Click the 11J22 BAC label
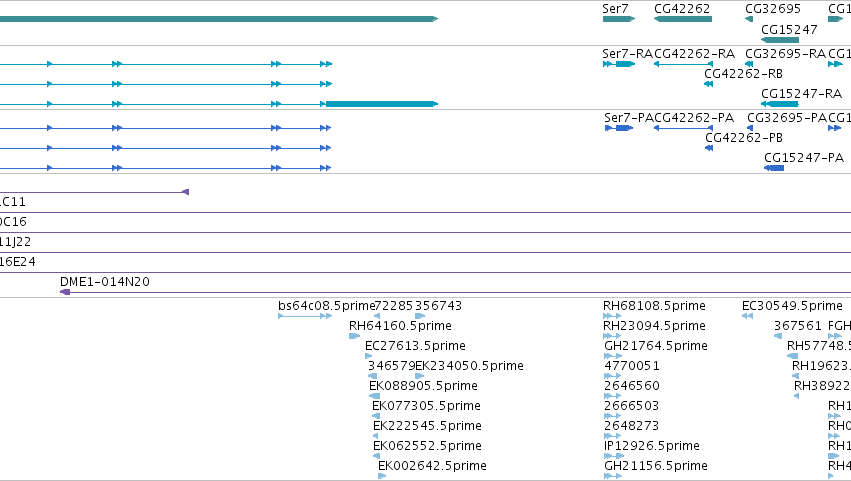Screen dimensions: 851x481 pyautogui.click(x=15, y=242)
